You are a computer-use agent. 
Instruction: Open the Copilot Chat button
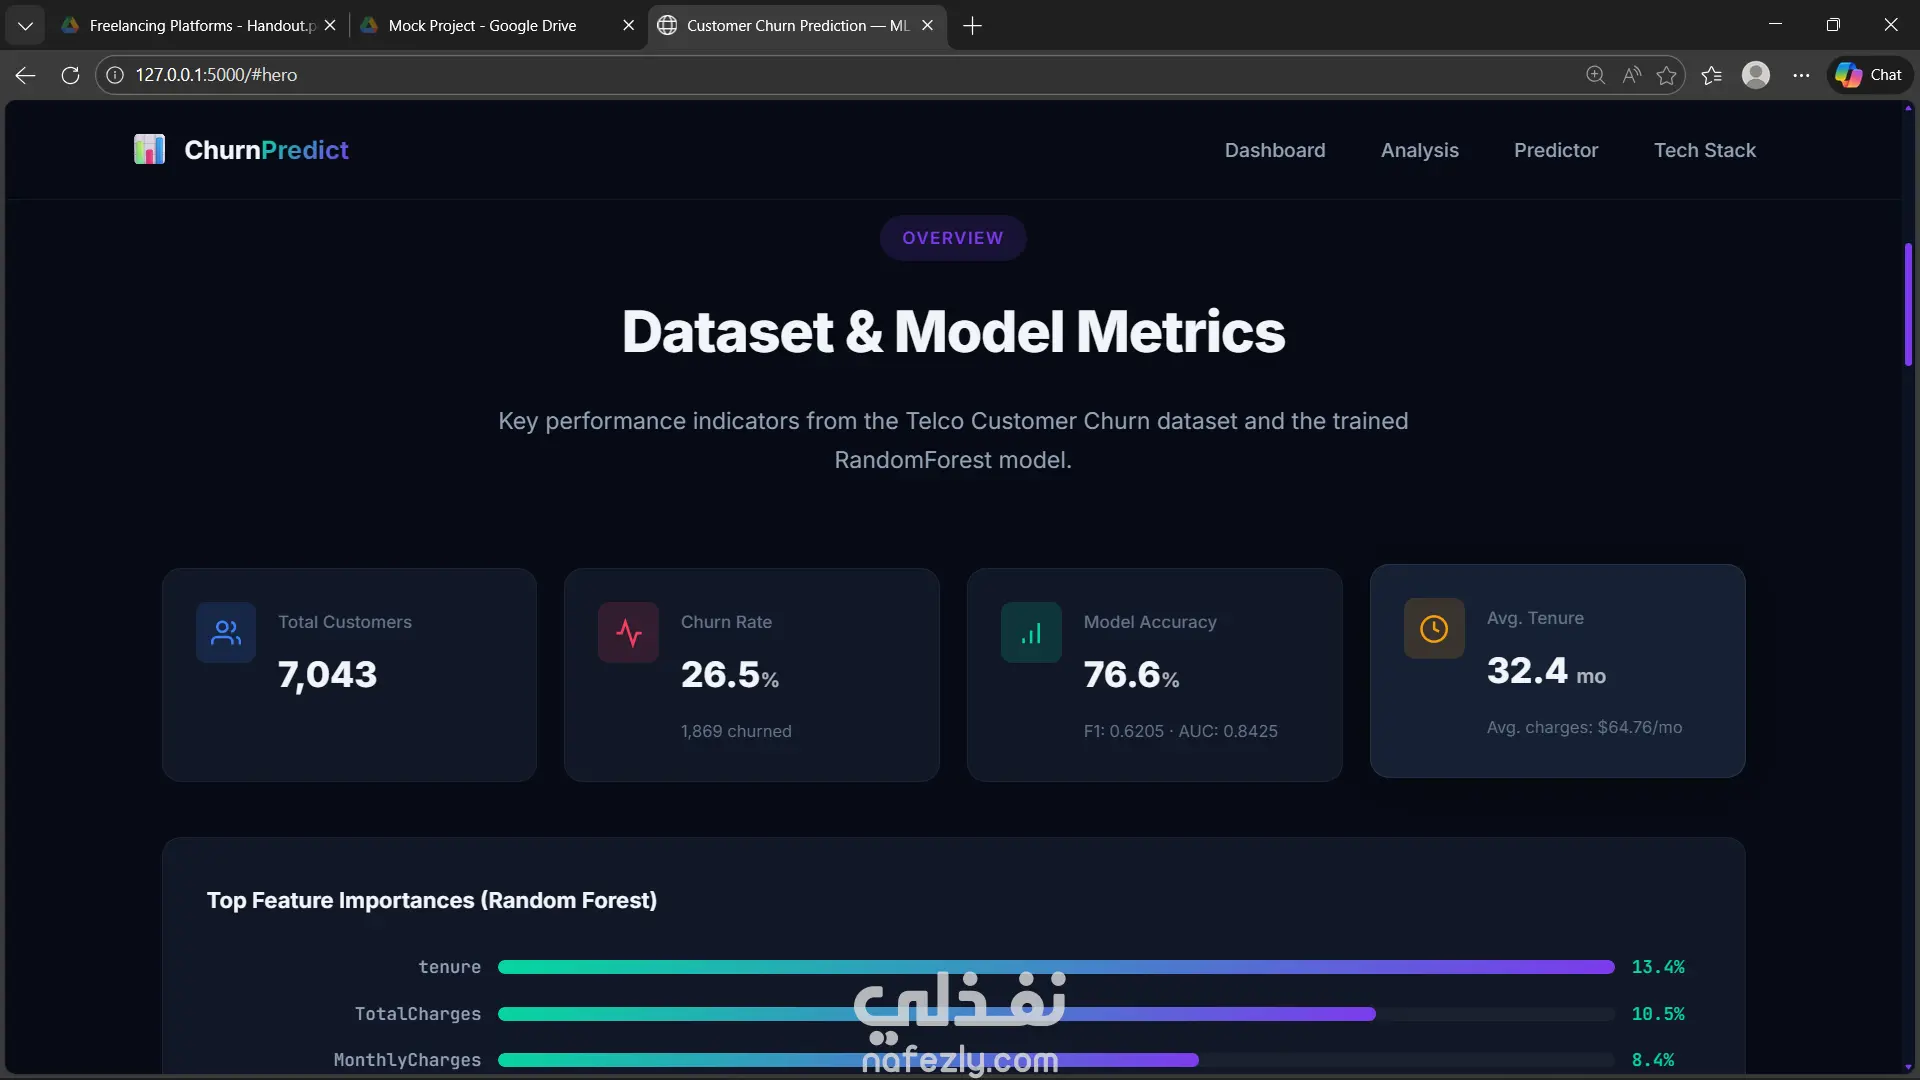tap(1869, 75)
